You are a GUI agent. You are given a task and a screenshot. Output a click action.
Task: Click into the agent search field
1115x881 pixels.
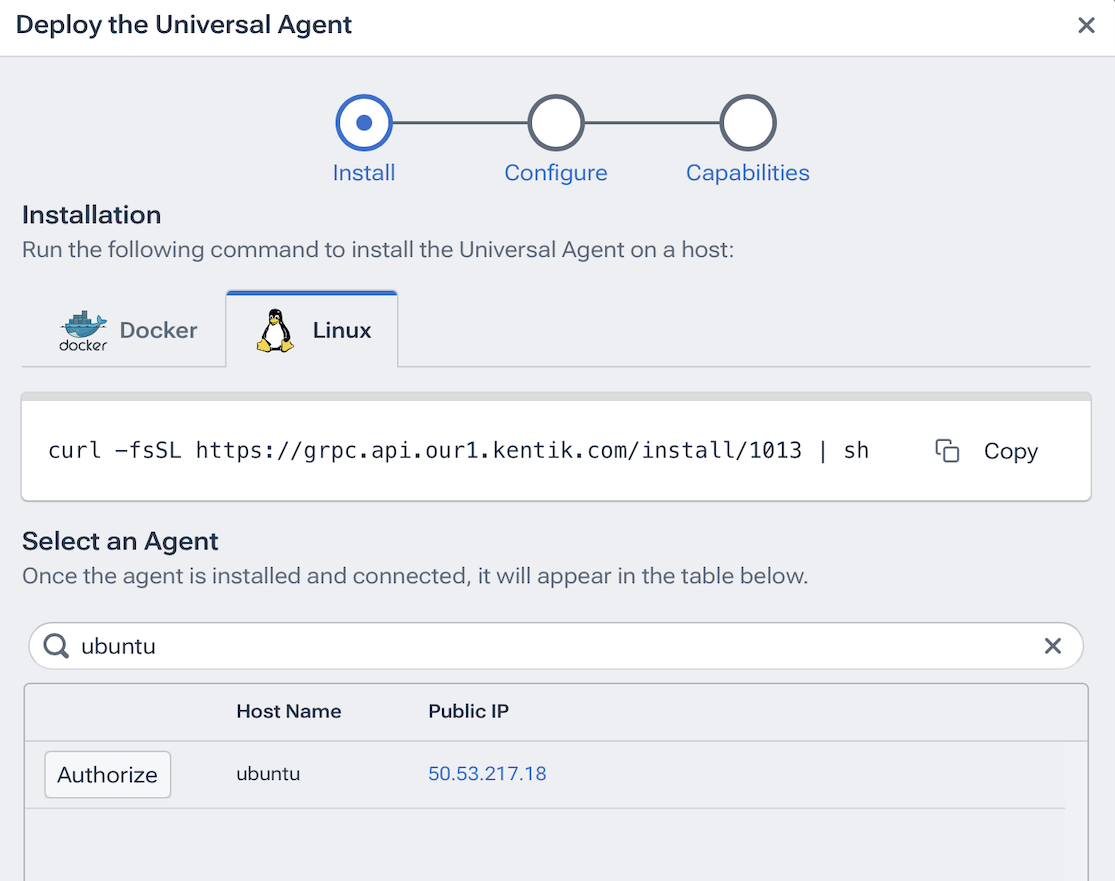pos(550,646)
